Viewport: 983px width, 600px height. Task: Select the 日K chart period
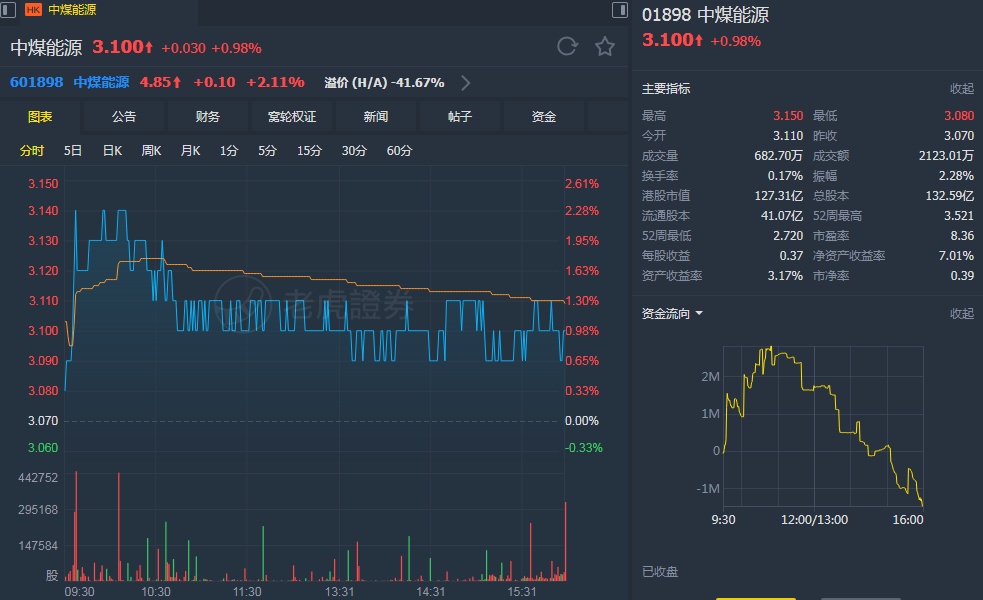click(x=112, y=150)
